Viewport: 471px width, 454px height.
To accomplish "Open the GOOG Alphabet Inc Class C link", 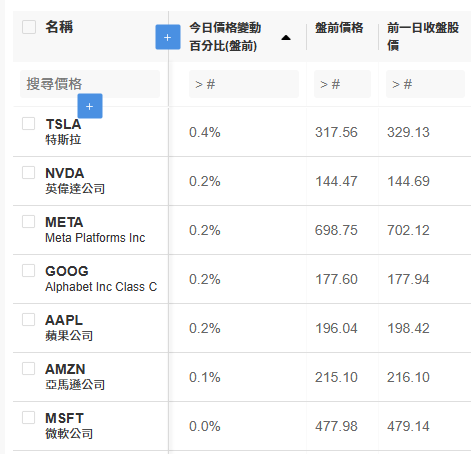I will [101, 279].
